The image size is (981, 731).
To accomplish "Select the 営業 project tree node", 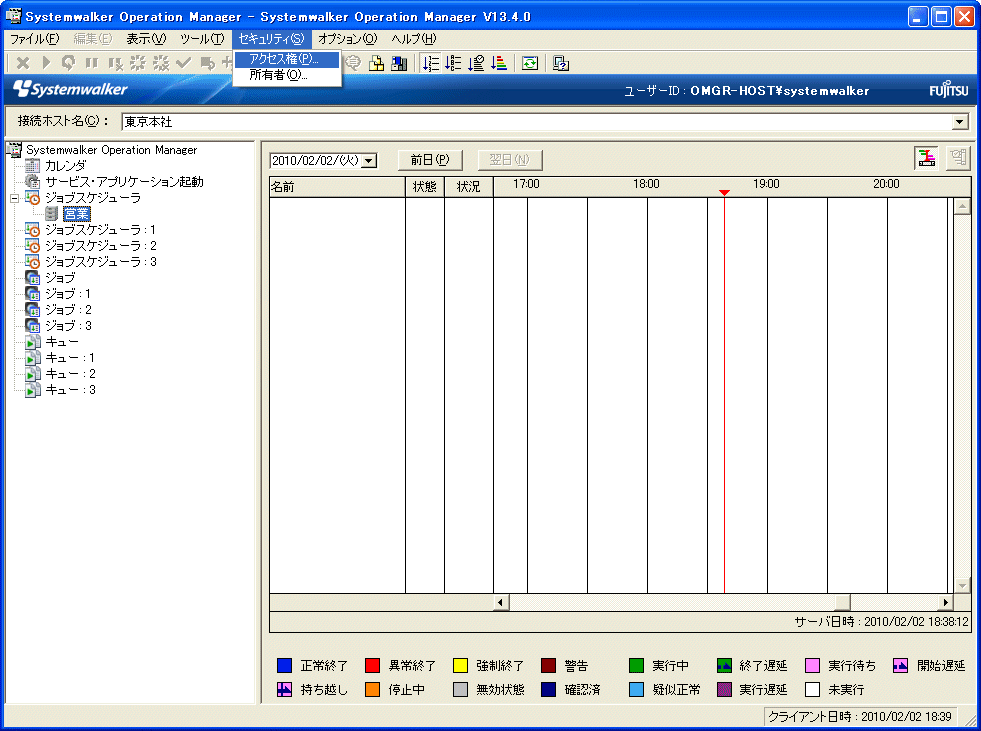I will coord(77,214).
